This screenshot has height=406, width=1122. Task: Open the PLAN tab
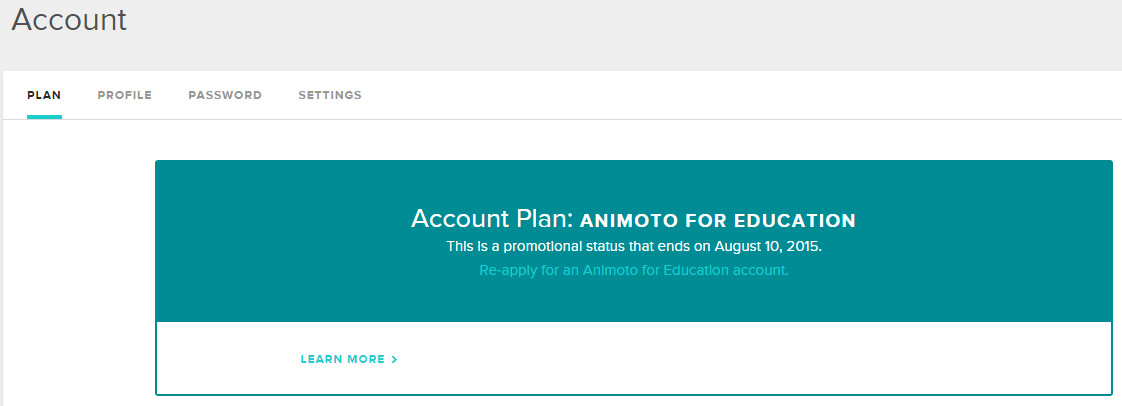[x=44, y=95]
